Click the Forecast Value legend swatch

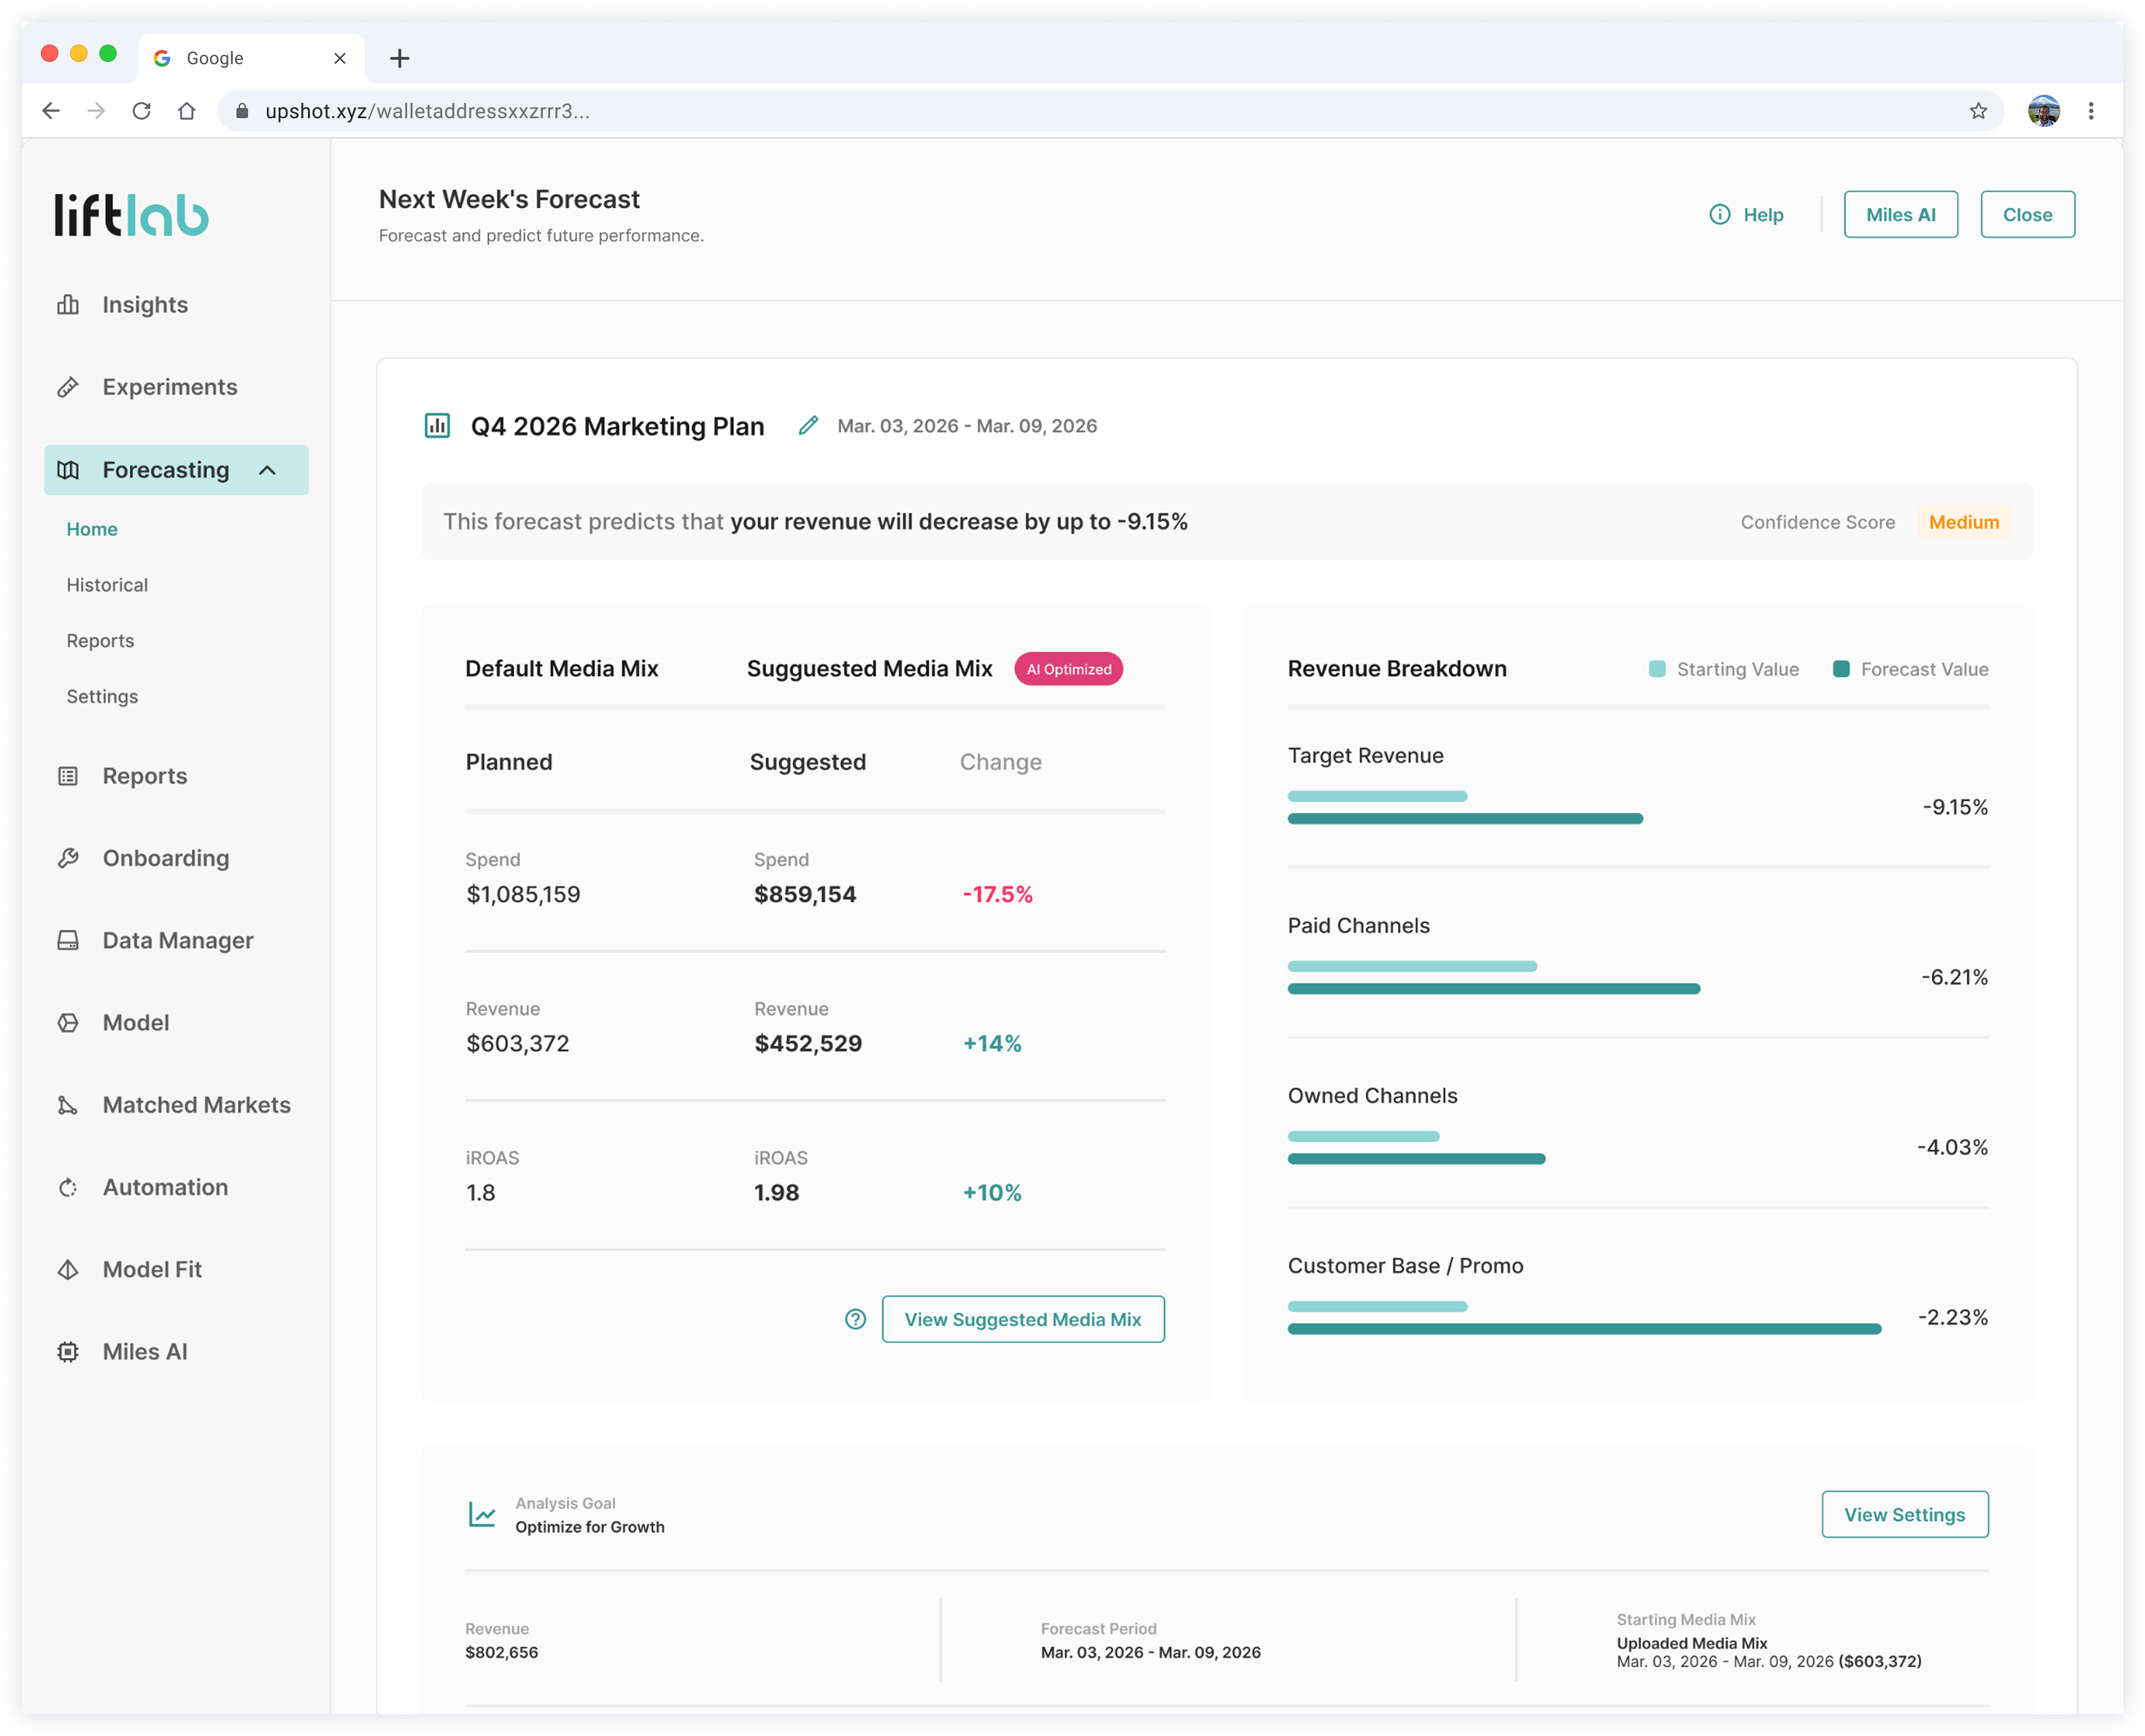click(1841, 669)
